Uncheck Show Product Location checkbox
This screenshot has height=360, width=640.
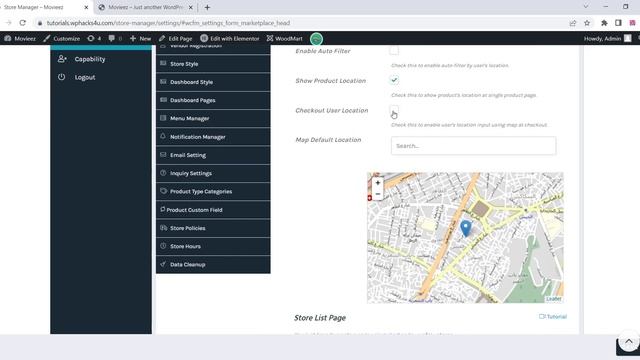(x=394, y=80)
